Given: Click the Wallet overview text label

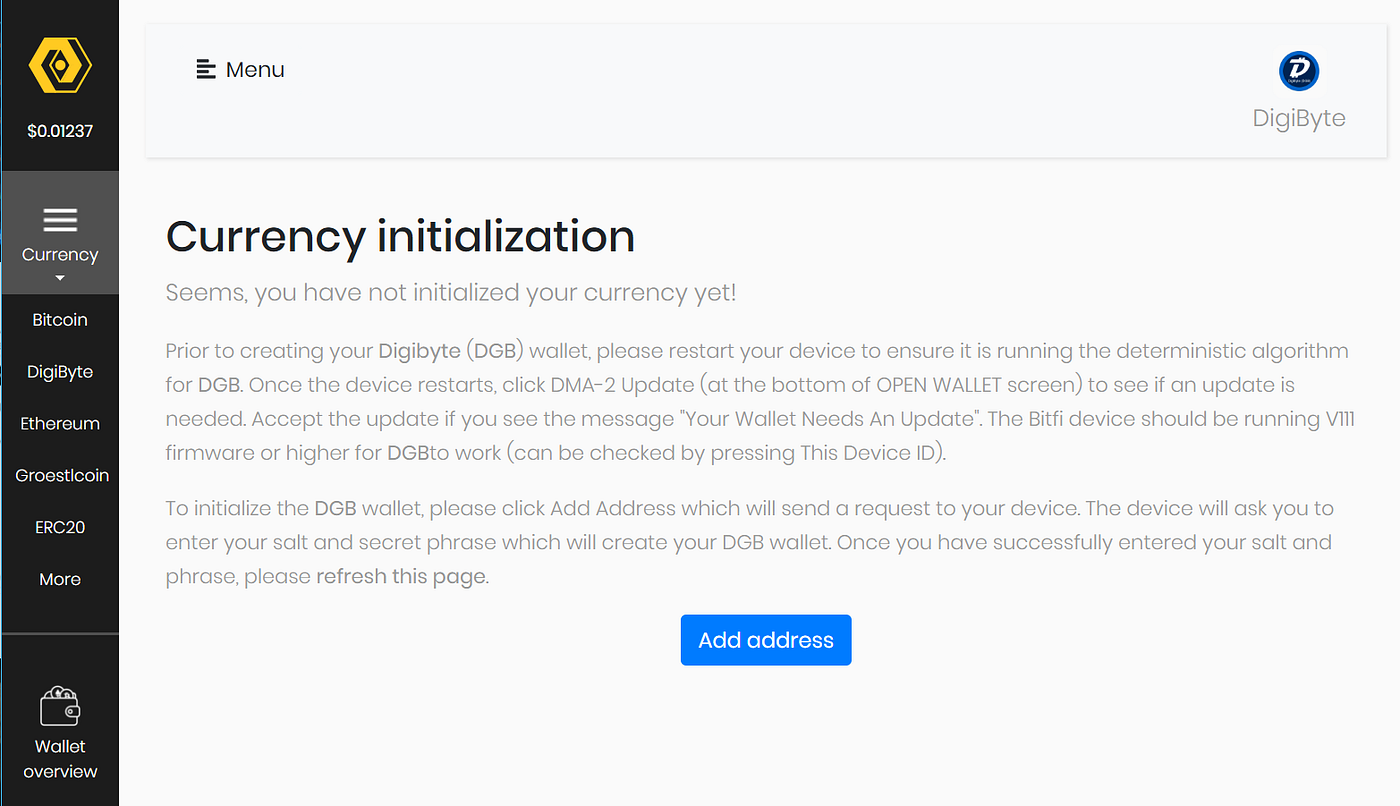Looking at the screenshot, I should 60,759.
